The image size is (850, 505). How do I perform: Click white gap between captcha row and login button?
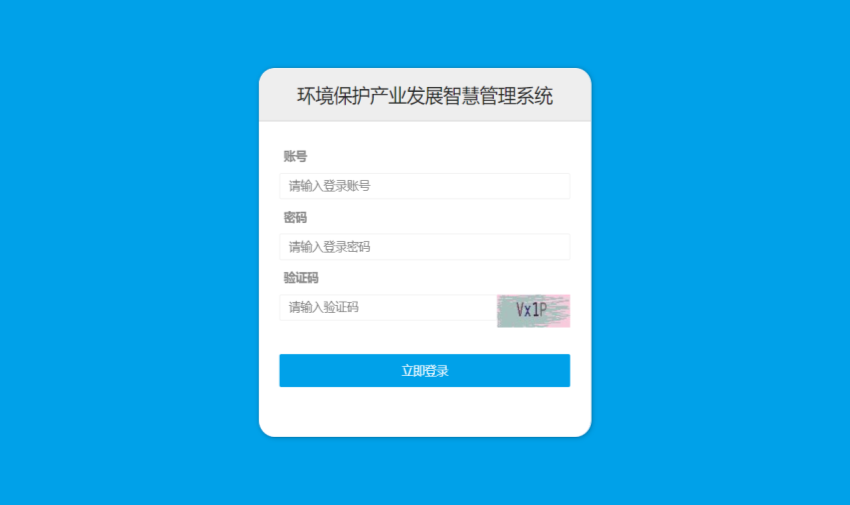tap(425, 341)
